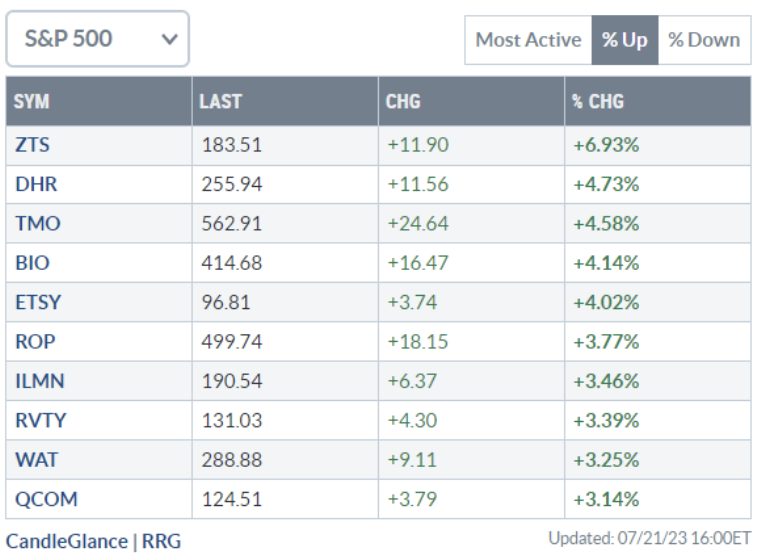The image size is (758, 560).
Task: Open the CandleGlance link
Action: (x=67, y=542)
